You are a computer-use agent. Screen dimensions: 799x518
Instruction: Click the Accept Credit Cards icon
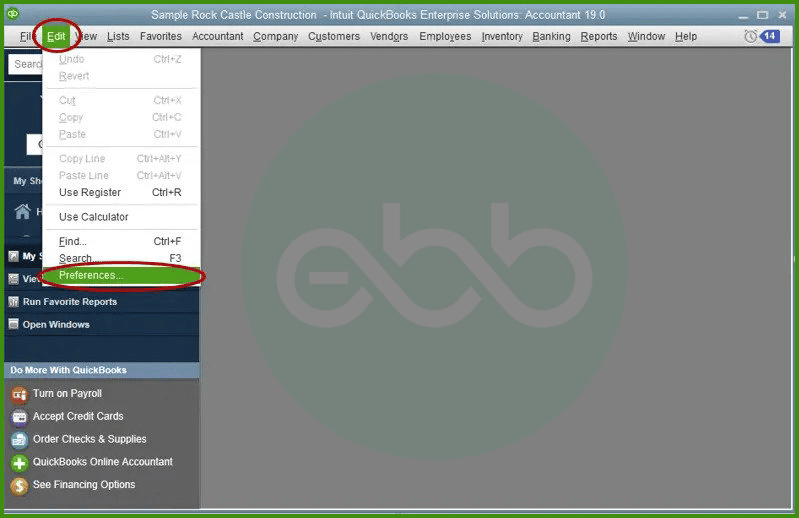tap(19, 417)
